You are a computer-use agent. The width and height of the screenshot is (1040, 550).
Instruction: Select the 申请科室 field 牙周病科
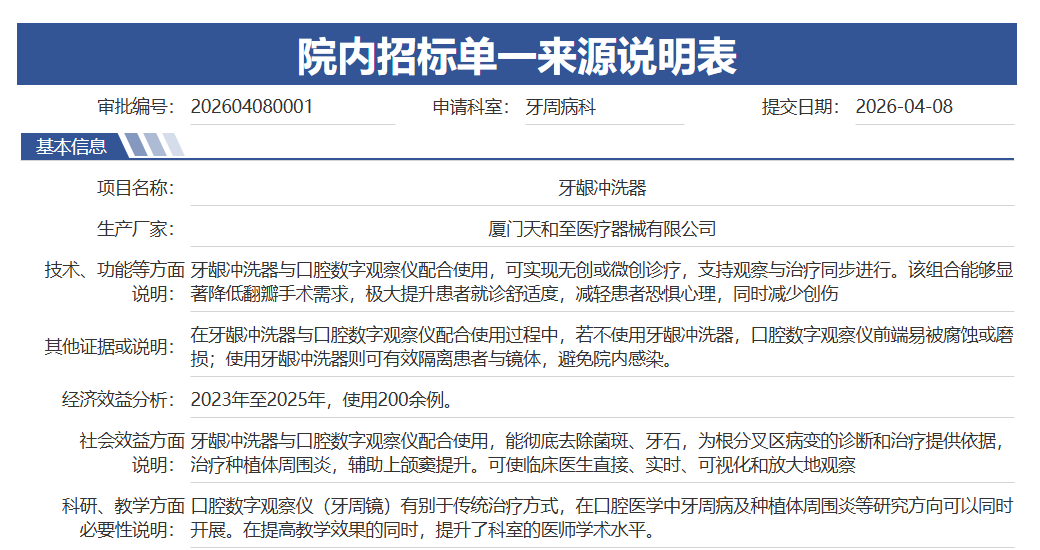click(x=560, y=107)
